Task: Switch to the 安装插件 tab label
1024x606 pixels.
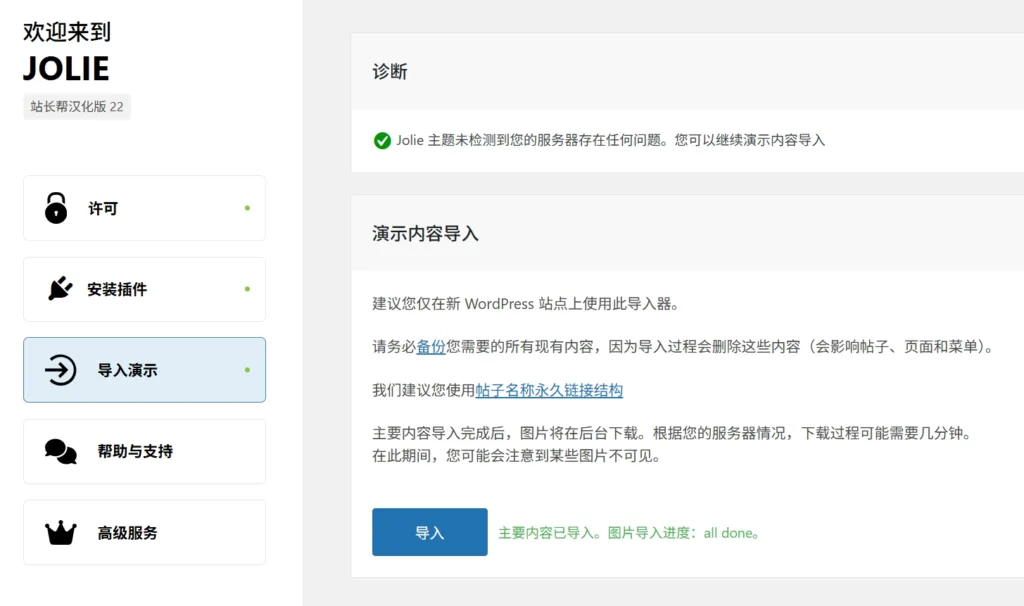Action: (117, 290)
